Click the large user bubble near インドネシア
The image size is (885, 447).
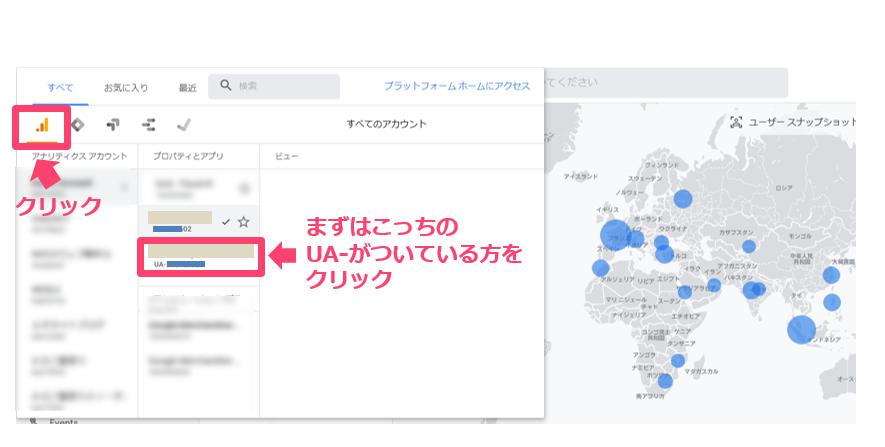801,329
